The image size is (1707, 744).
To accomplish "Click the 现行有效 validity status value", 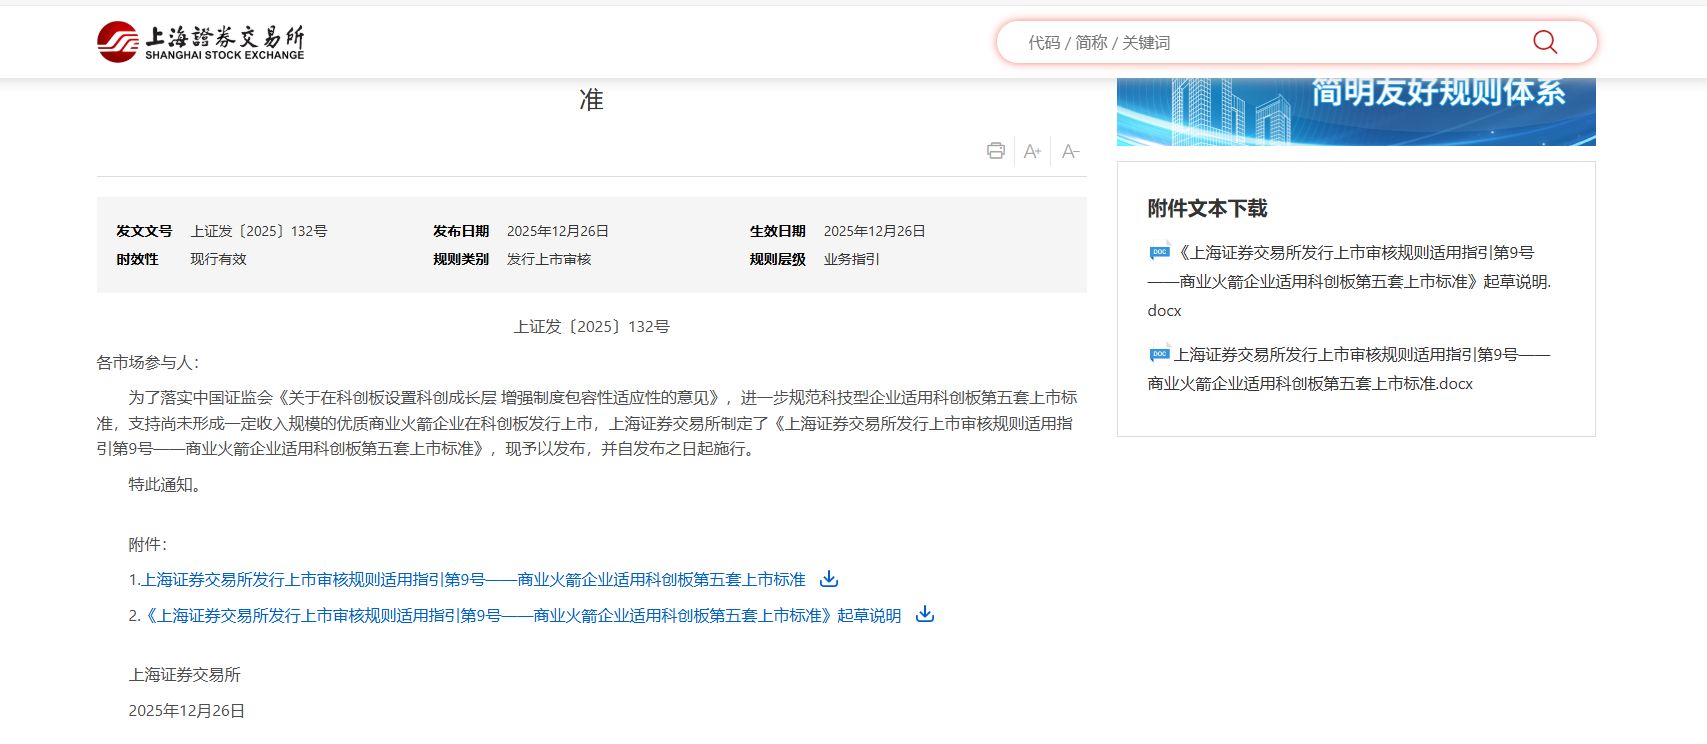I will coord(218,259).
